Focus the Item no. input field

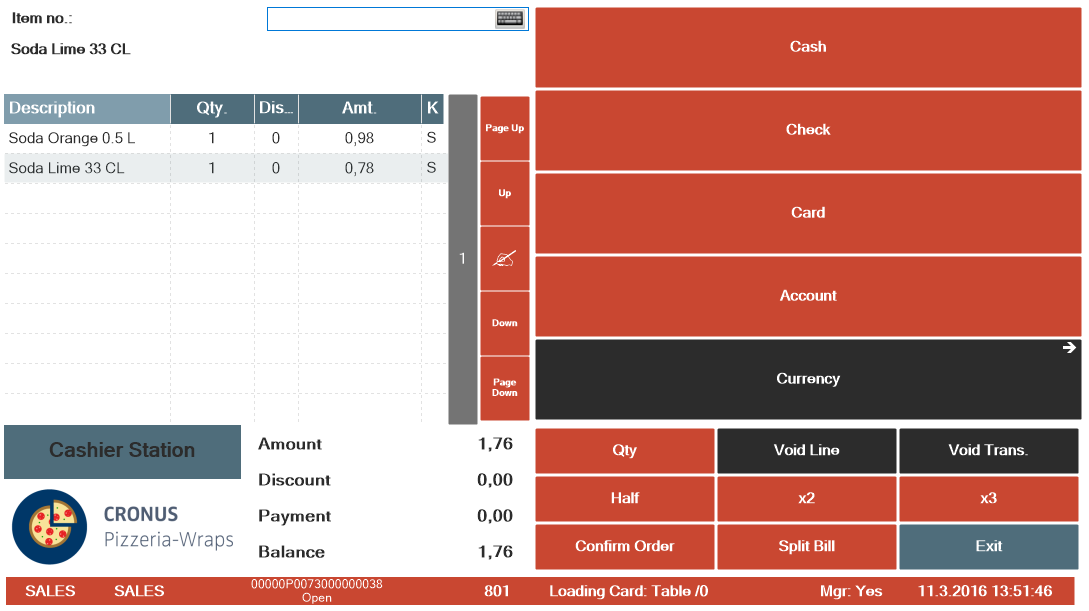(x=380, y=19)
